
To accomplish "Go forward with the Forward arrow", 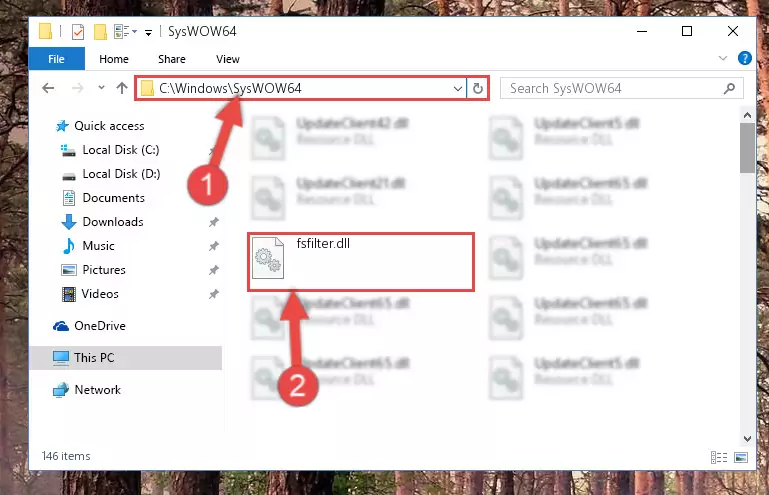I will pyautogui.click(x=77, y=88).
